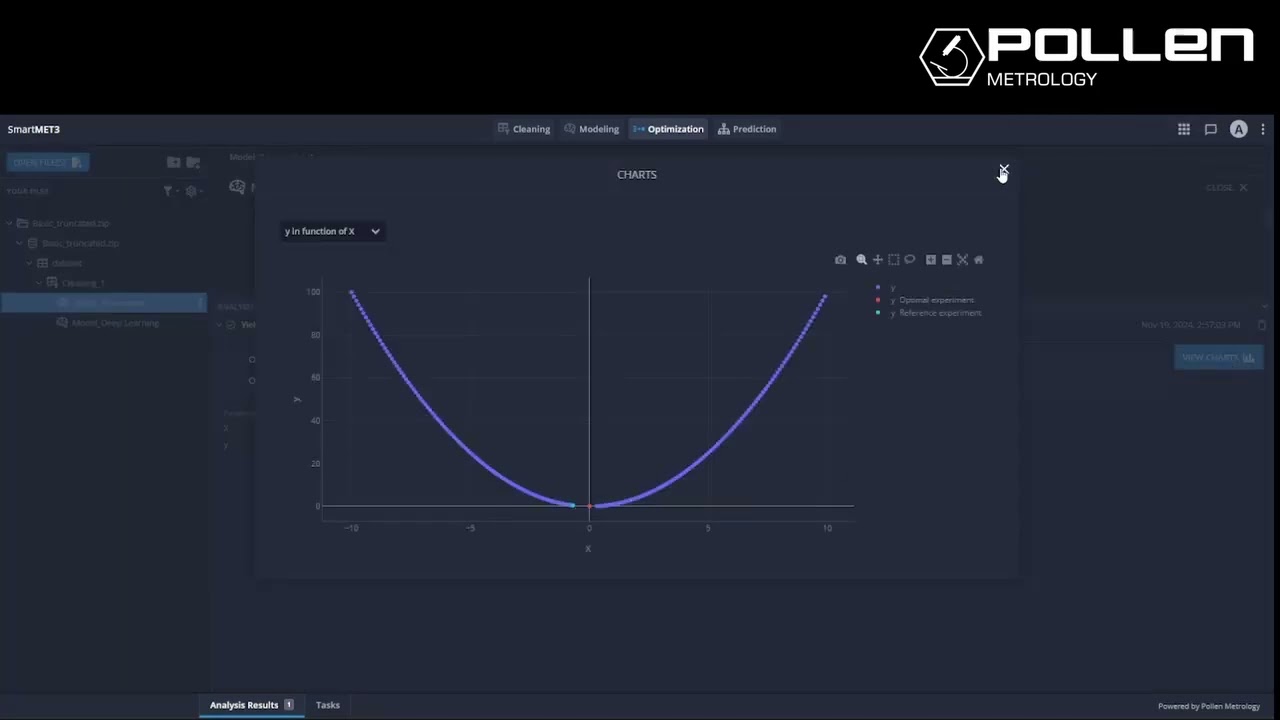Expand the Yield result row chevron
This screenshot has height=720, width=1280.
click(220, 325)
